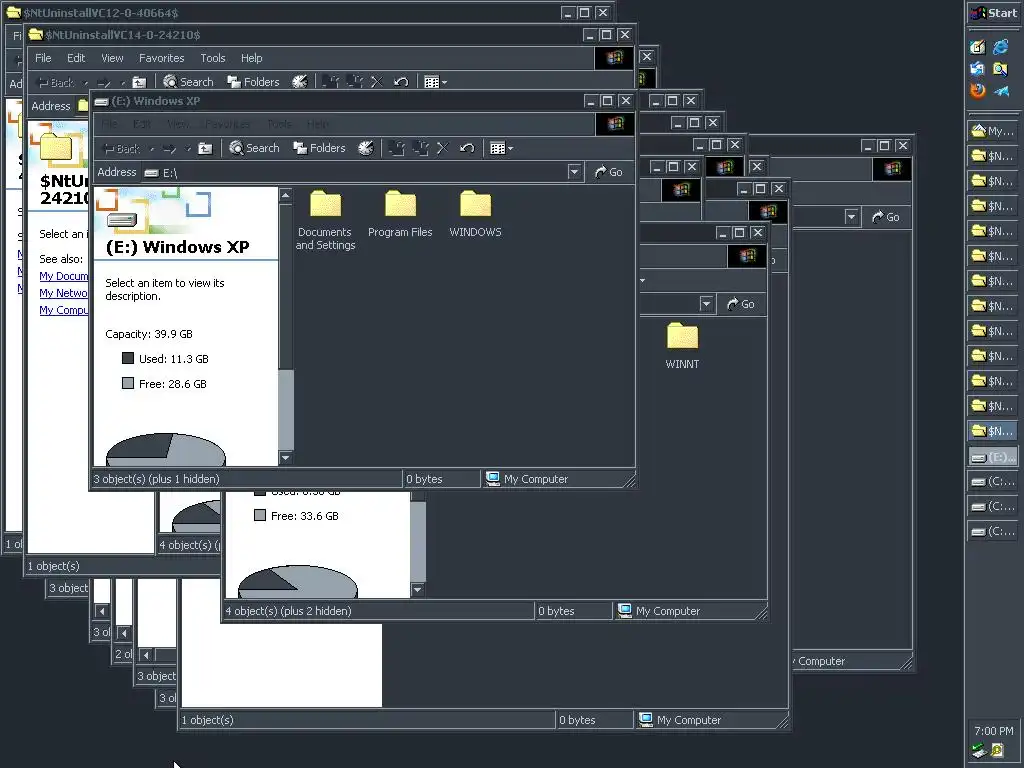1024x768 pixels.
Task: Click the dark Used: 11.3 GB legend swatch
Action: [x=128, y=359]
